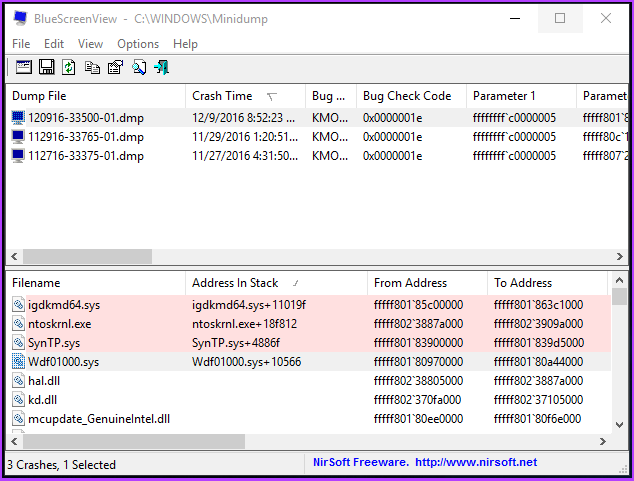Click the Copy Selected Items icon
The image size is (634, 481).
click(x=92, y=67)
